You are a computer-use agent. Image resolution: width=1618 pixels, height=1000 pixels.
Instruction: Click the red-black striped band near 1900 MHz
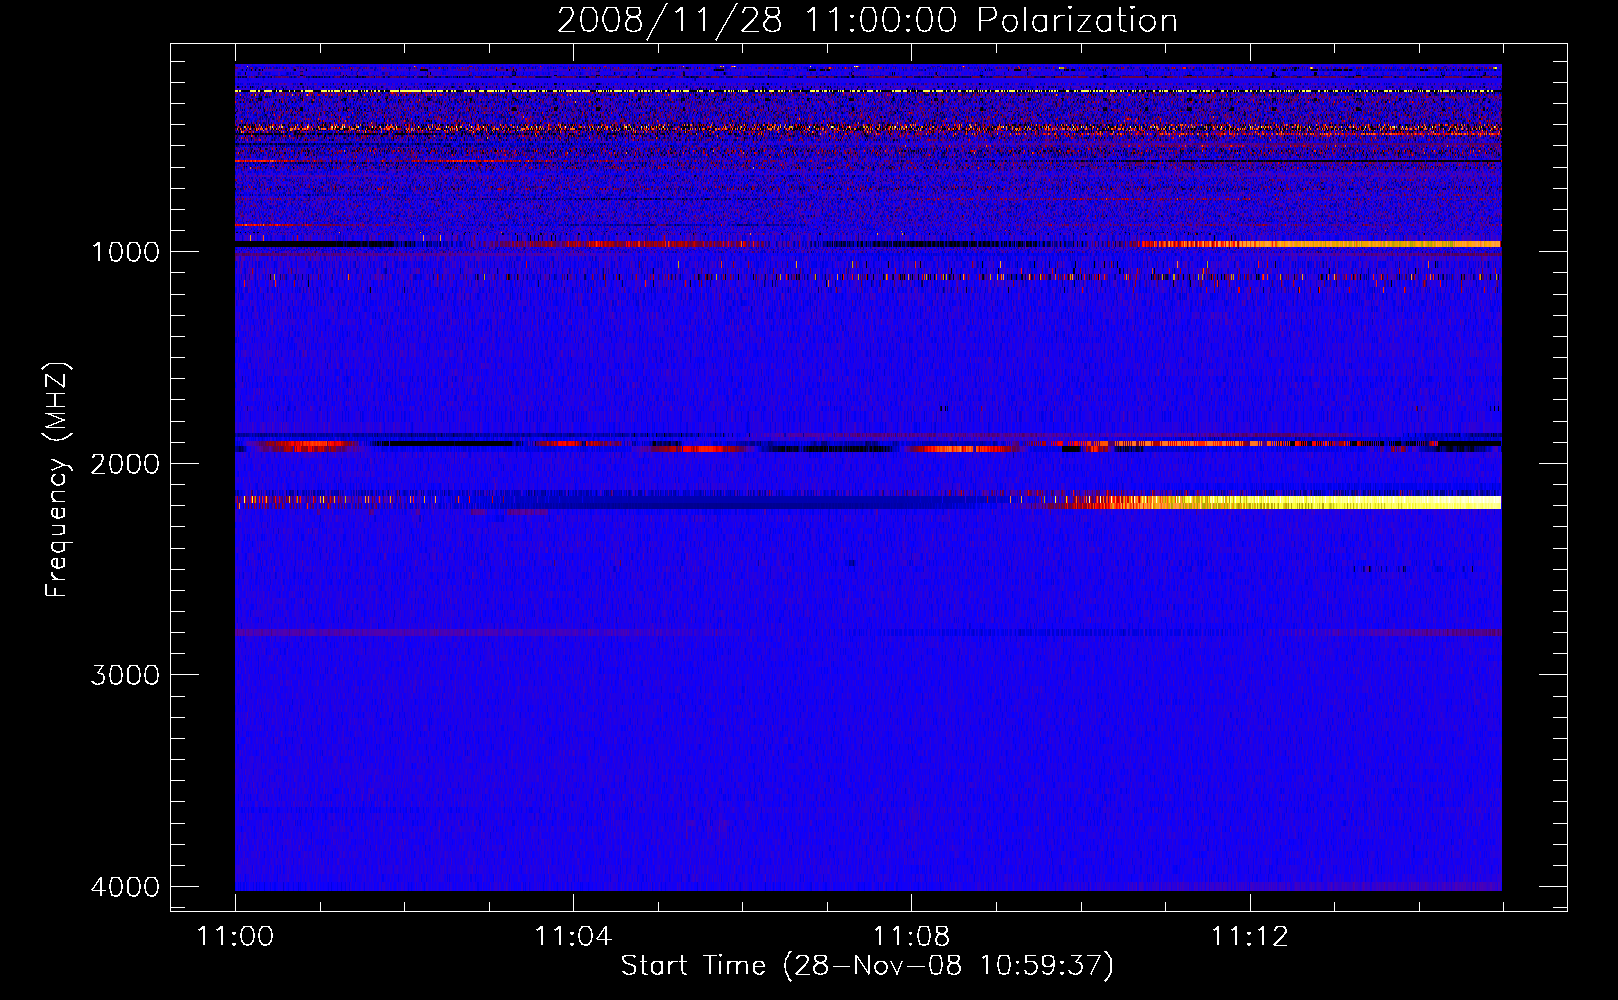(x=868, y=445)
